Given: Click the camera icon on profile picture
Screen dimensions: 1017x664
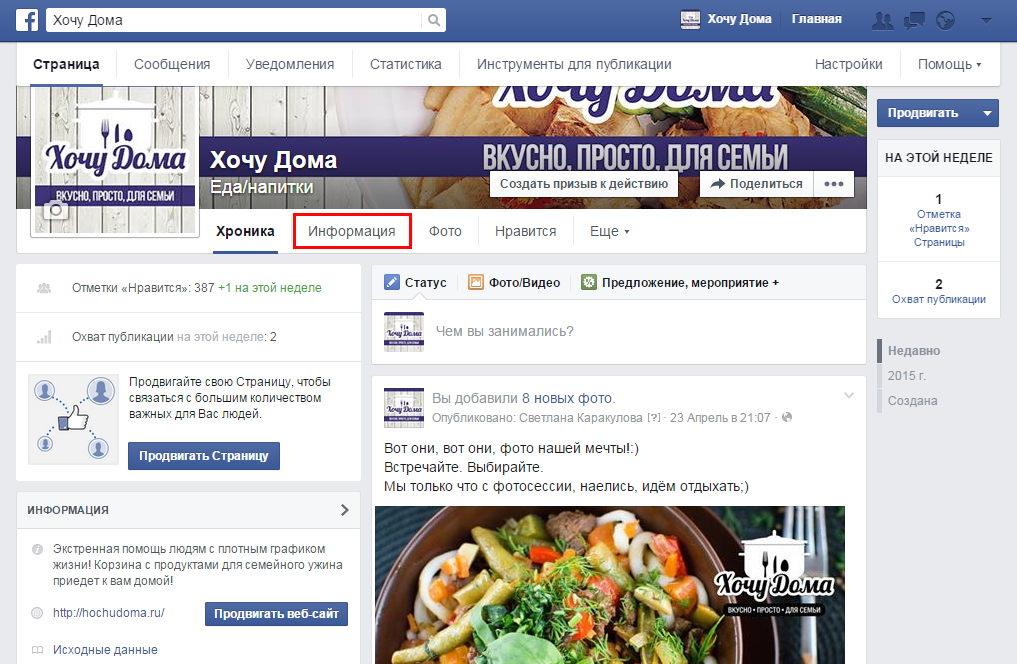Looking at the screenshot, I should [x=56, y=210].
